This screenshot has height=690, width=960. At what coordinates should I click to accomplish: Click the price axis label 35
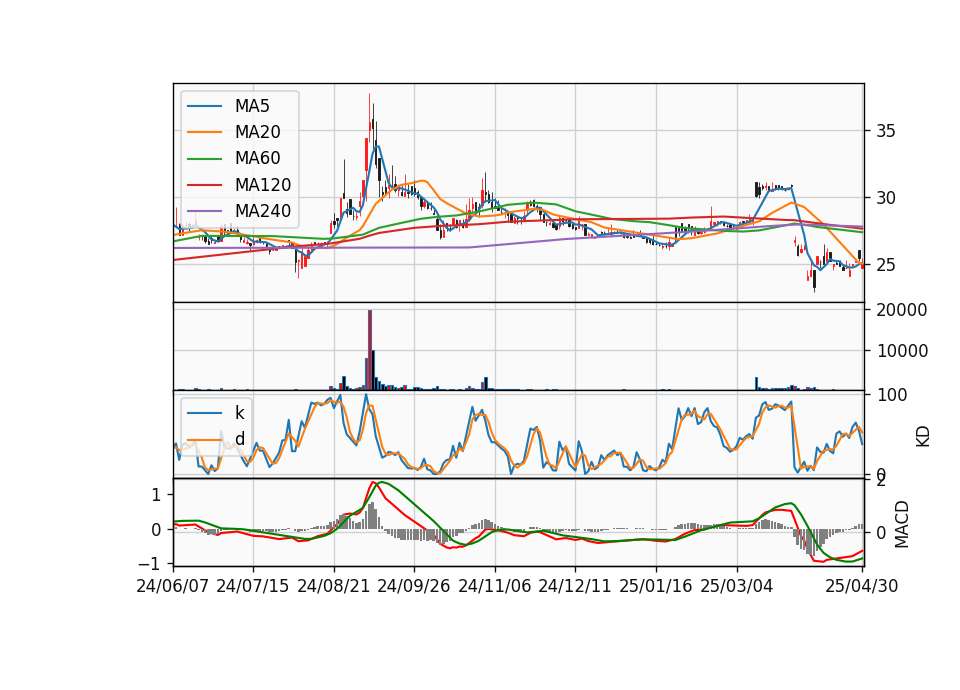tap(886, 131)
